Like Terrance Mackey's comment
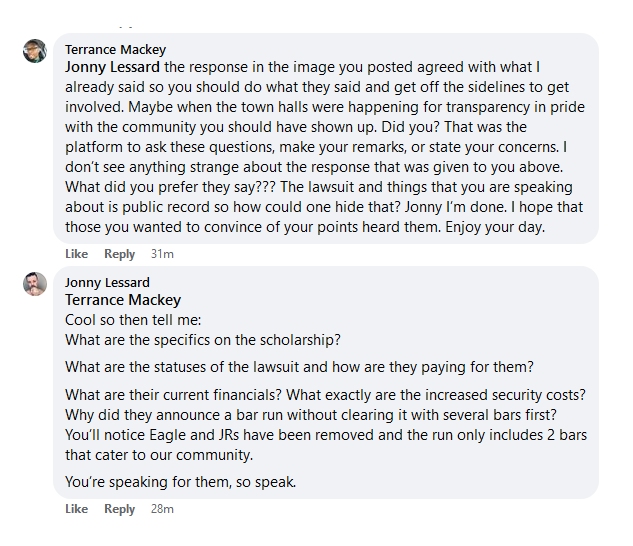The image size is (633, 546). (x=76, y=254)
